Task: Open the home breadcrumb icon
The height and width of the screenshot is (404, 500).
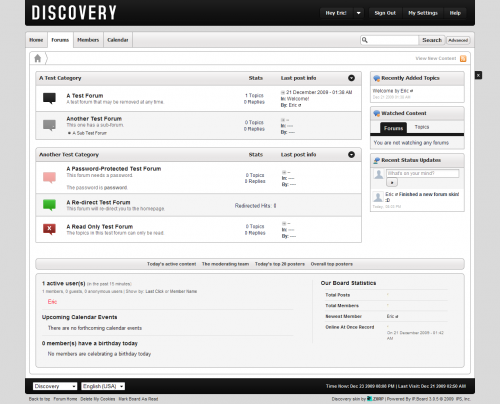Action: coord(38,58)
